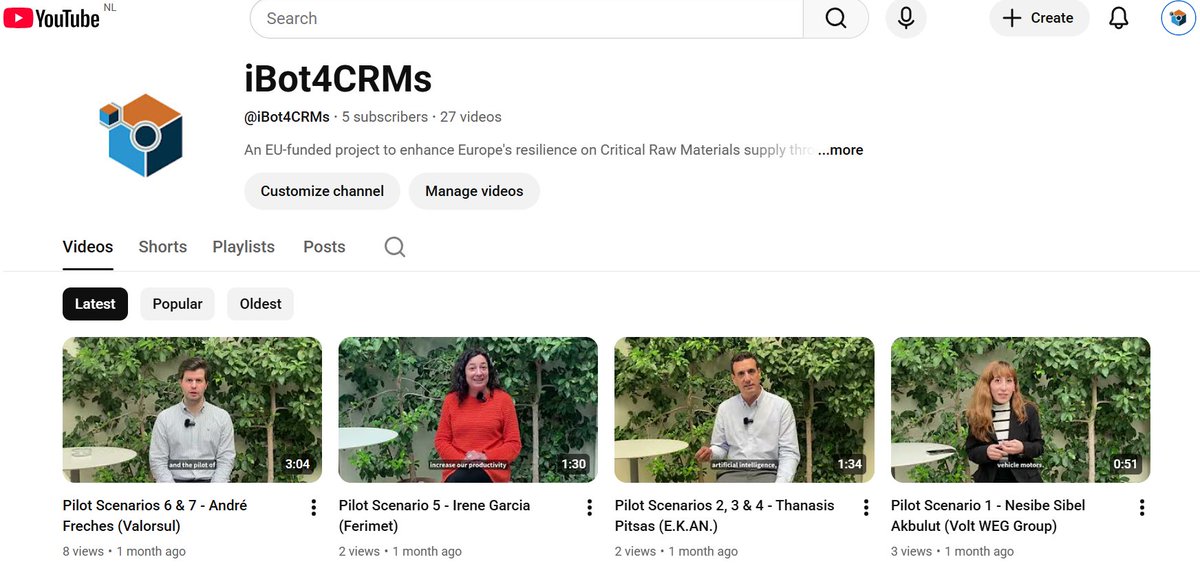1200x577 pixels.
Task: Click into the Search input field
Action: click(527, 18)
